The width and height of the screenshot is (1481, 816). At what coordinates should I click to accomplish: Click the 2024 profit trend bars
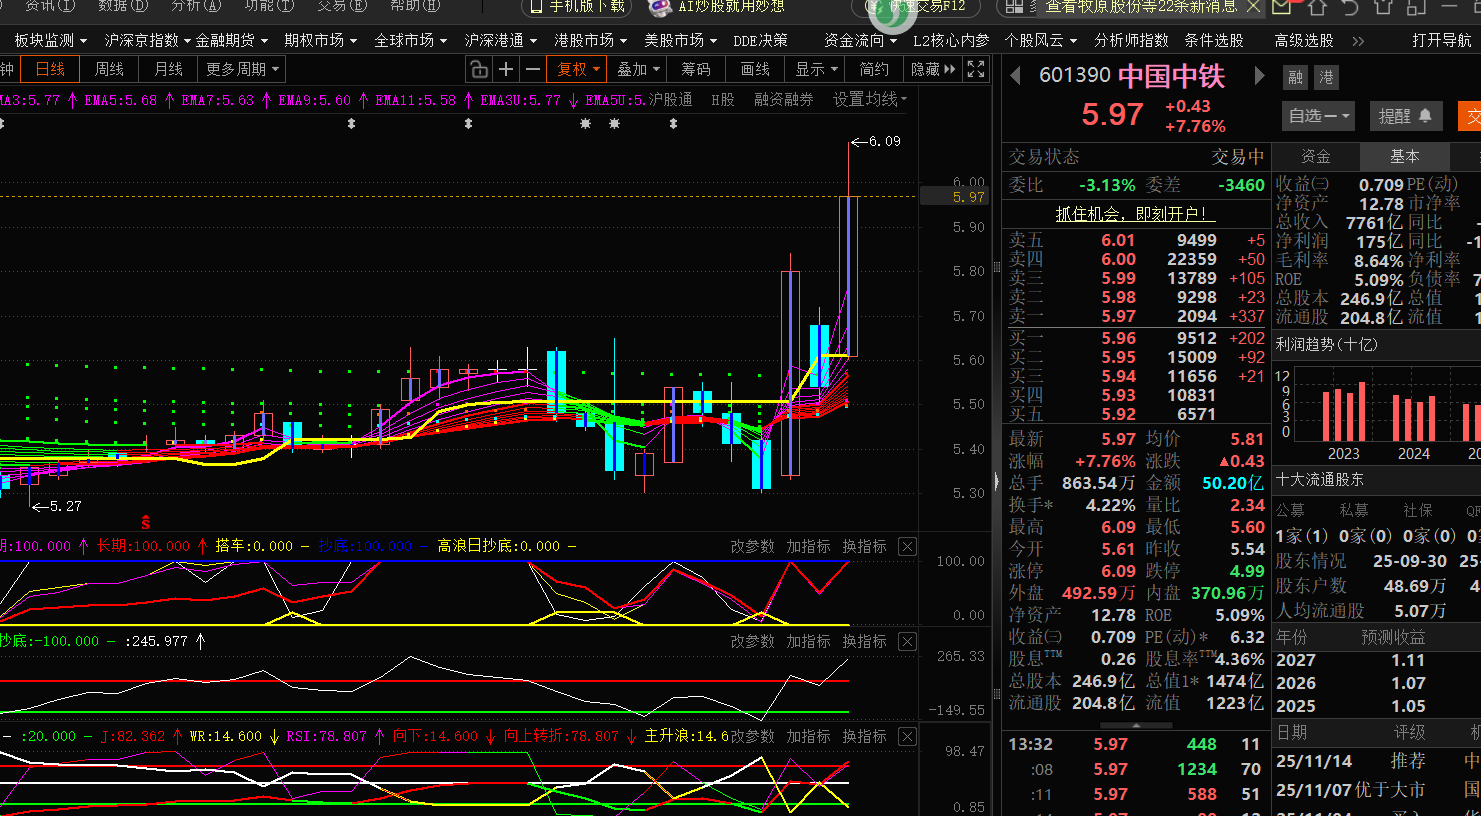tap(1414, 418)
